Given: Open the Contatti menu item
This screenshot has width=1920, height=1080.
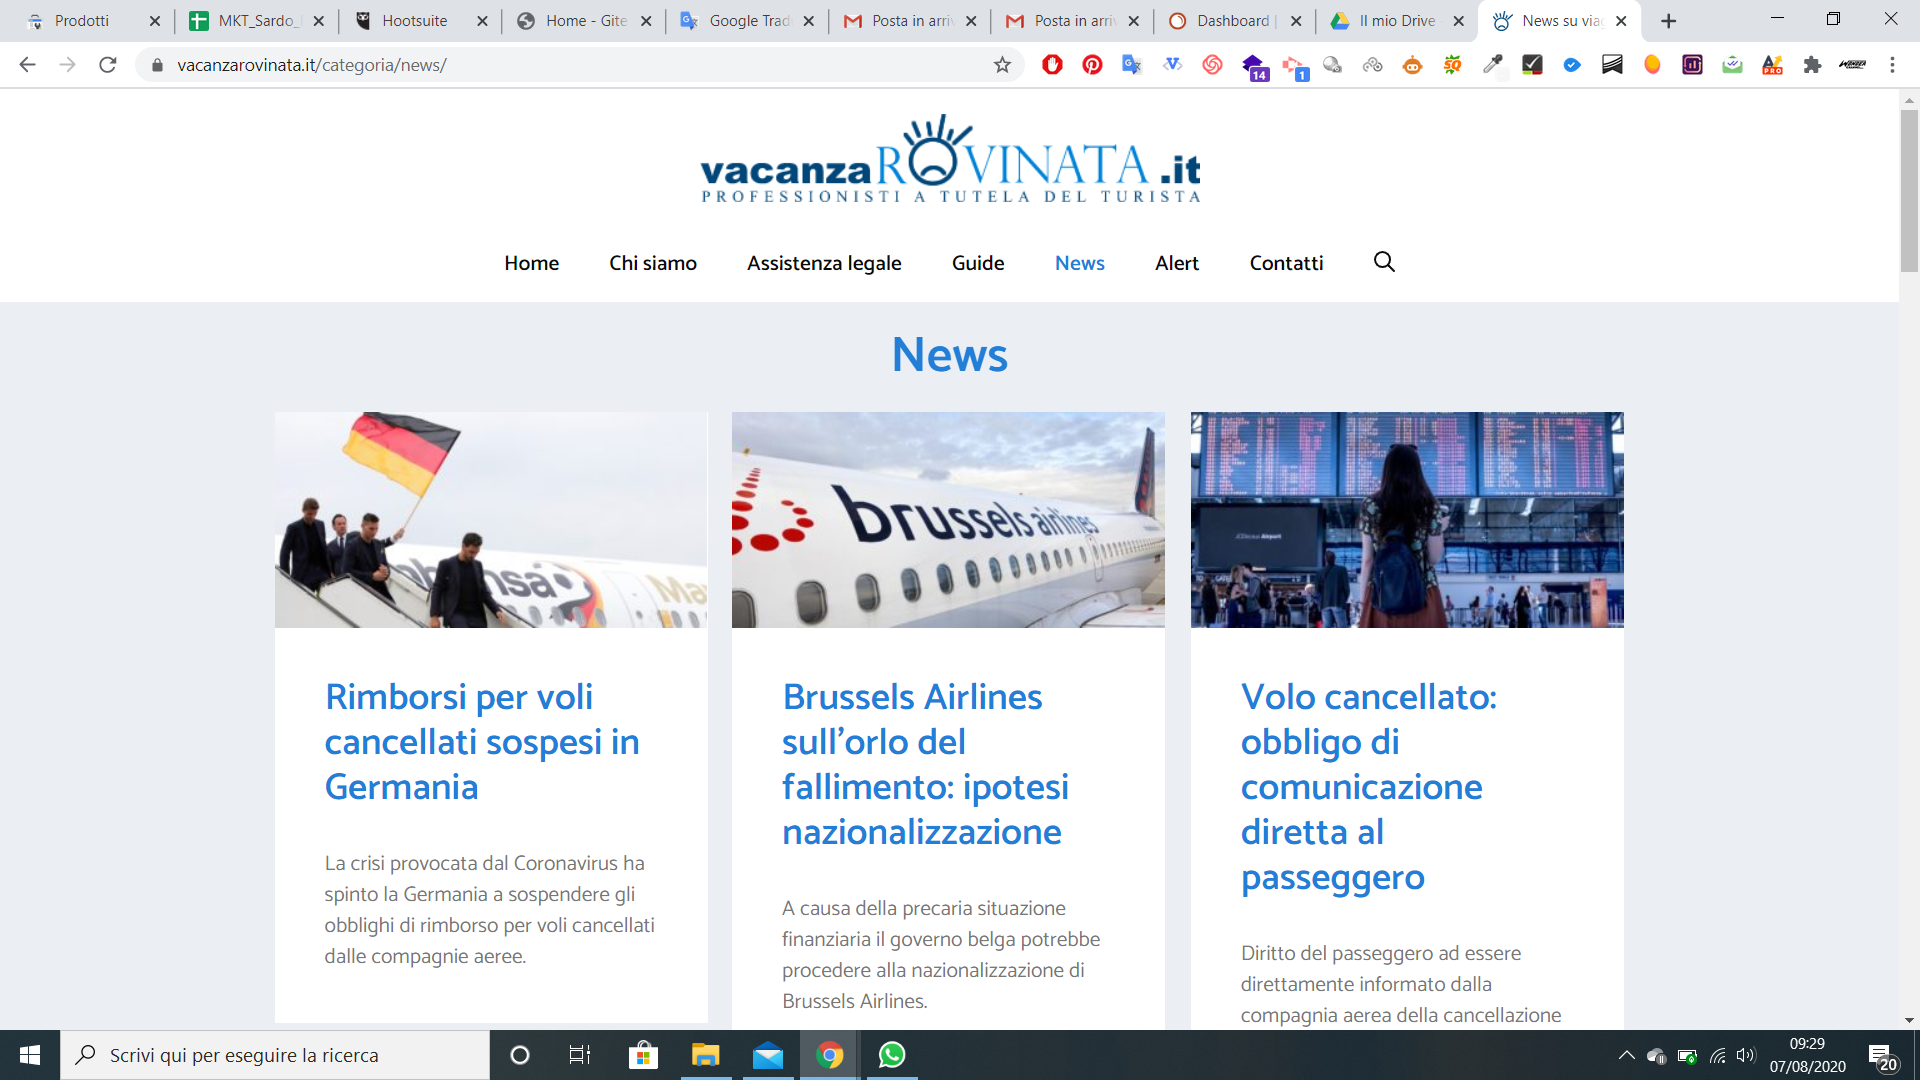Looking at the screenshot, I should (x=1286, y=263).
